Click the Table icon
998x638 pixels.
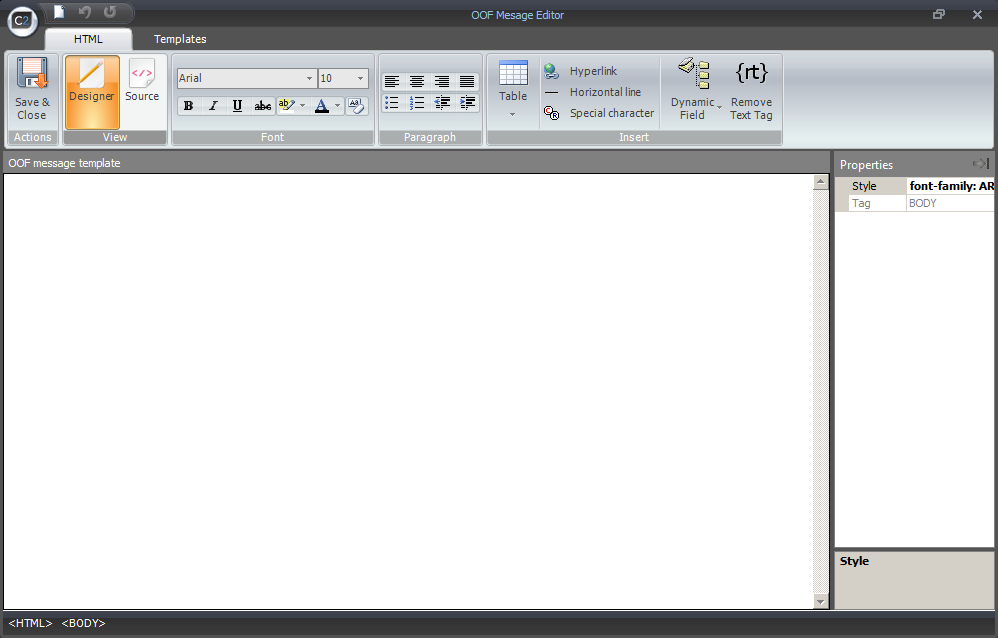coord(513,73)
